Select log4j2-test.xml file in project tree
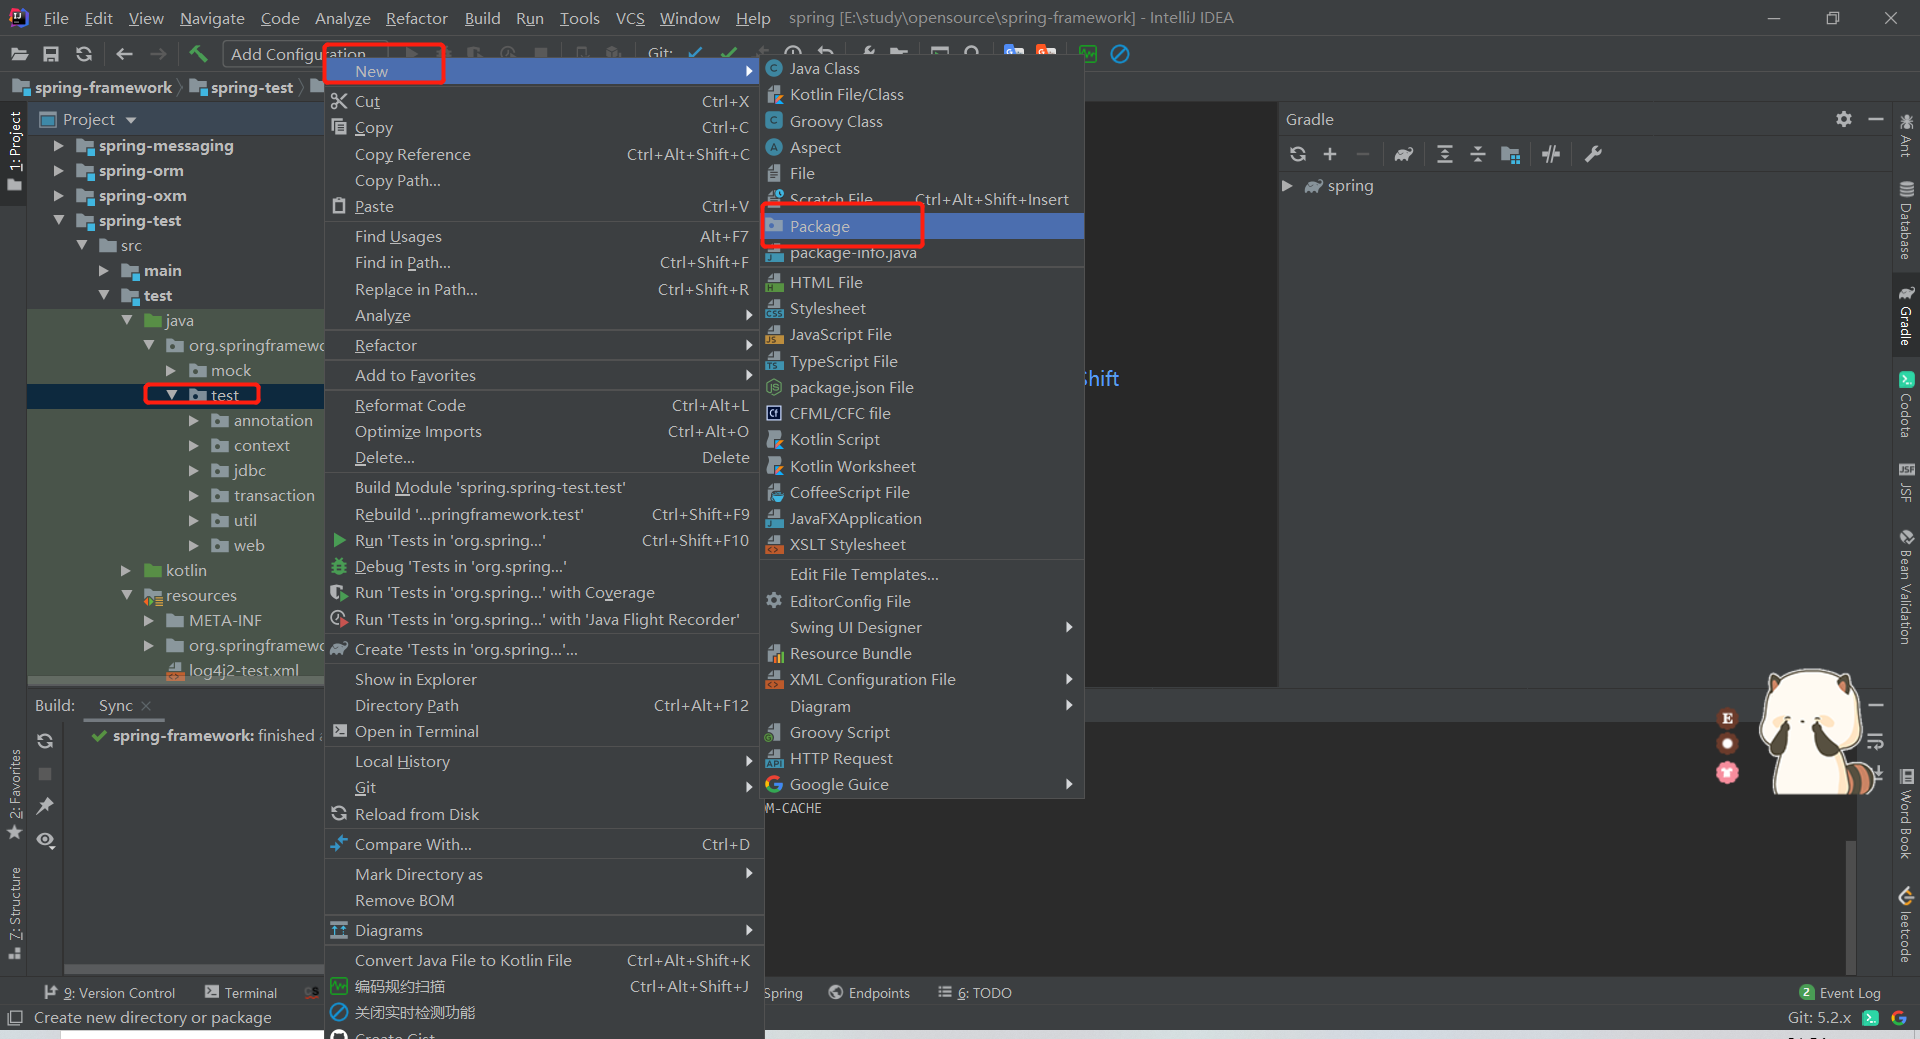Image resolution: width=1920 pixels, height=1039 pixels. [232, 671]
